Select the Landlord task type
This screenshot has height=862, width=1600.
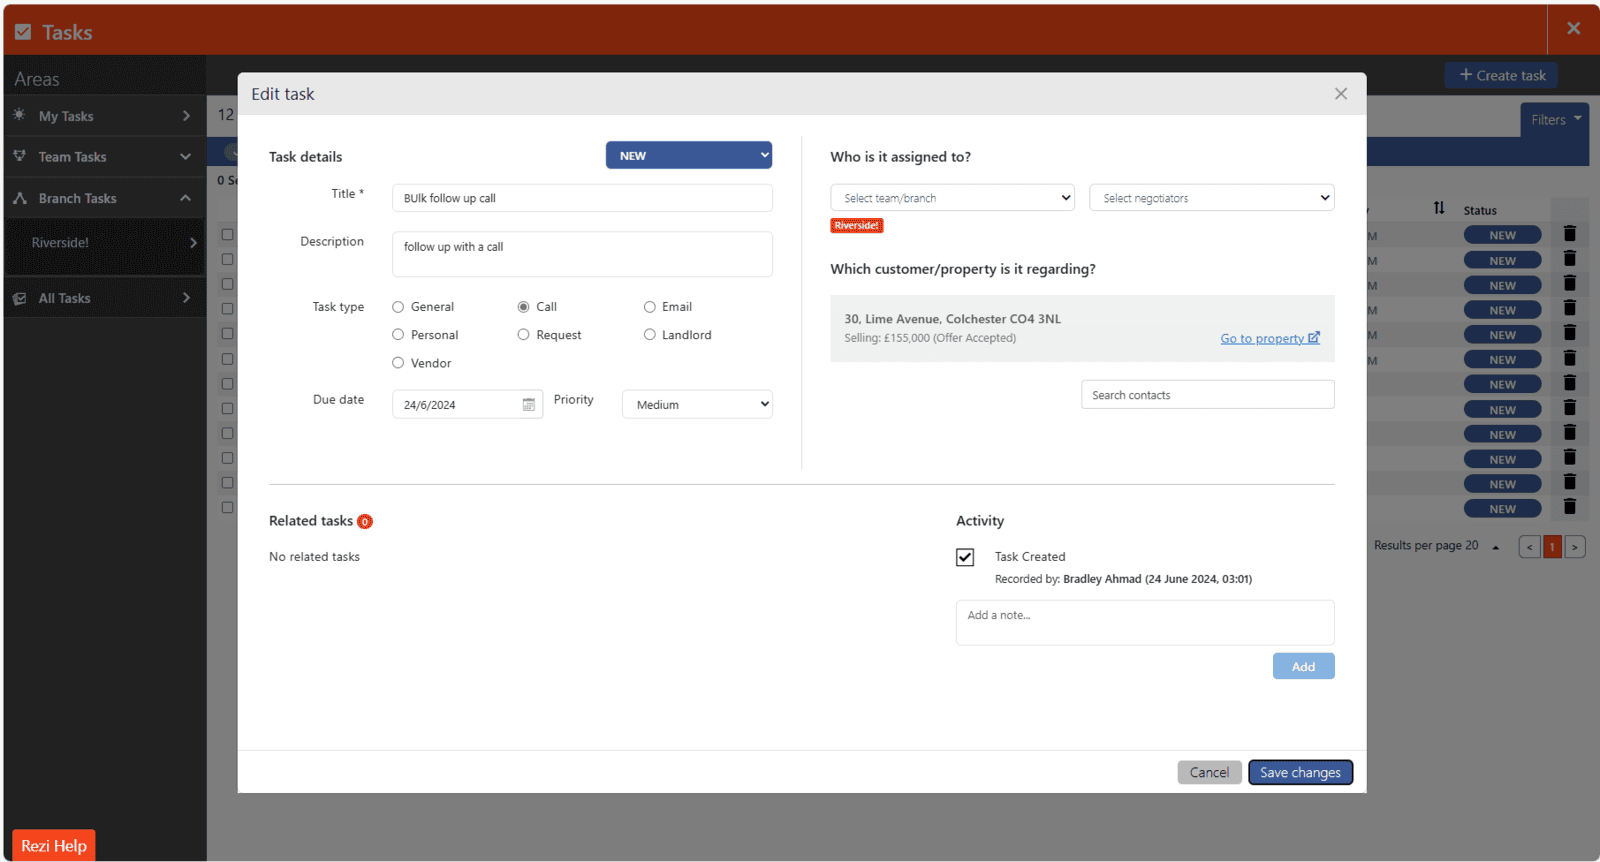[650, 335]
